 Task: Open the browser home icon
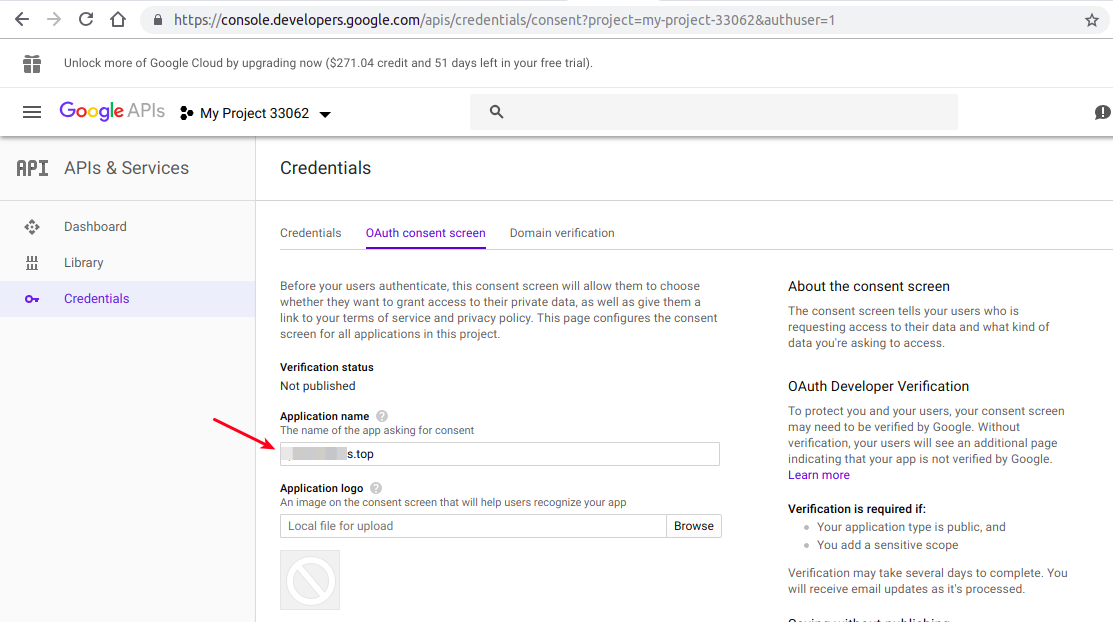(x=118, y=20)
